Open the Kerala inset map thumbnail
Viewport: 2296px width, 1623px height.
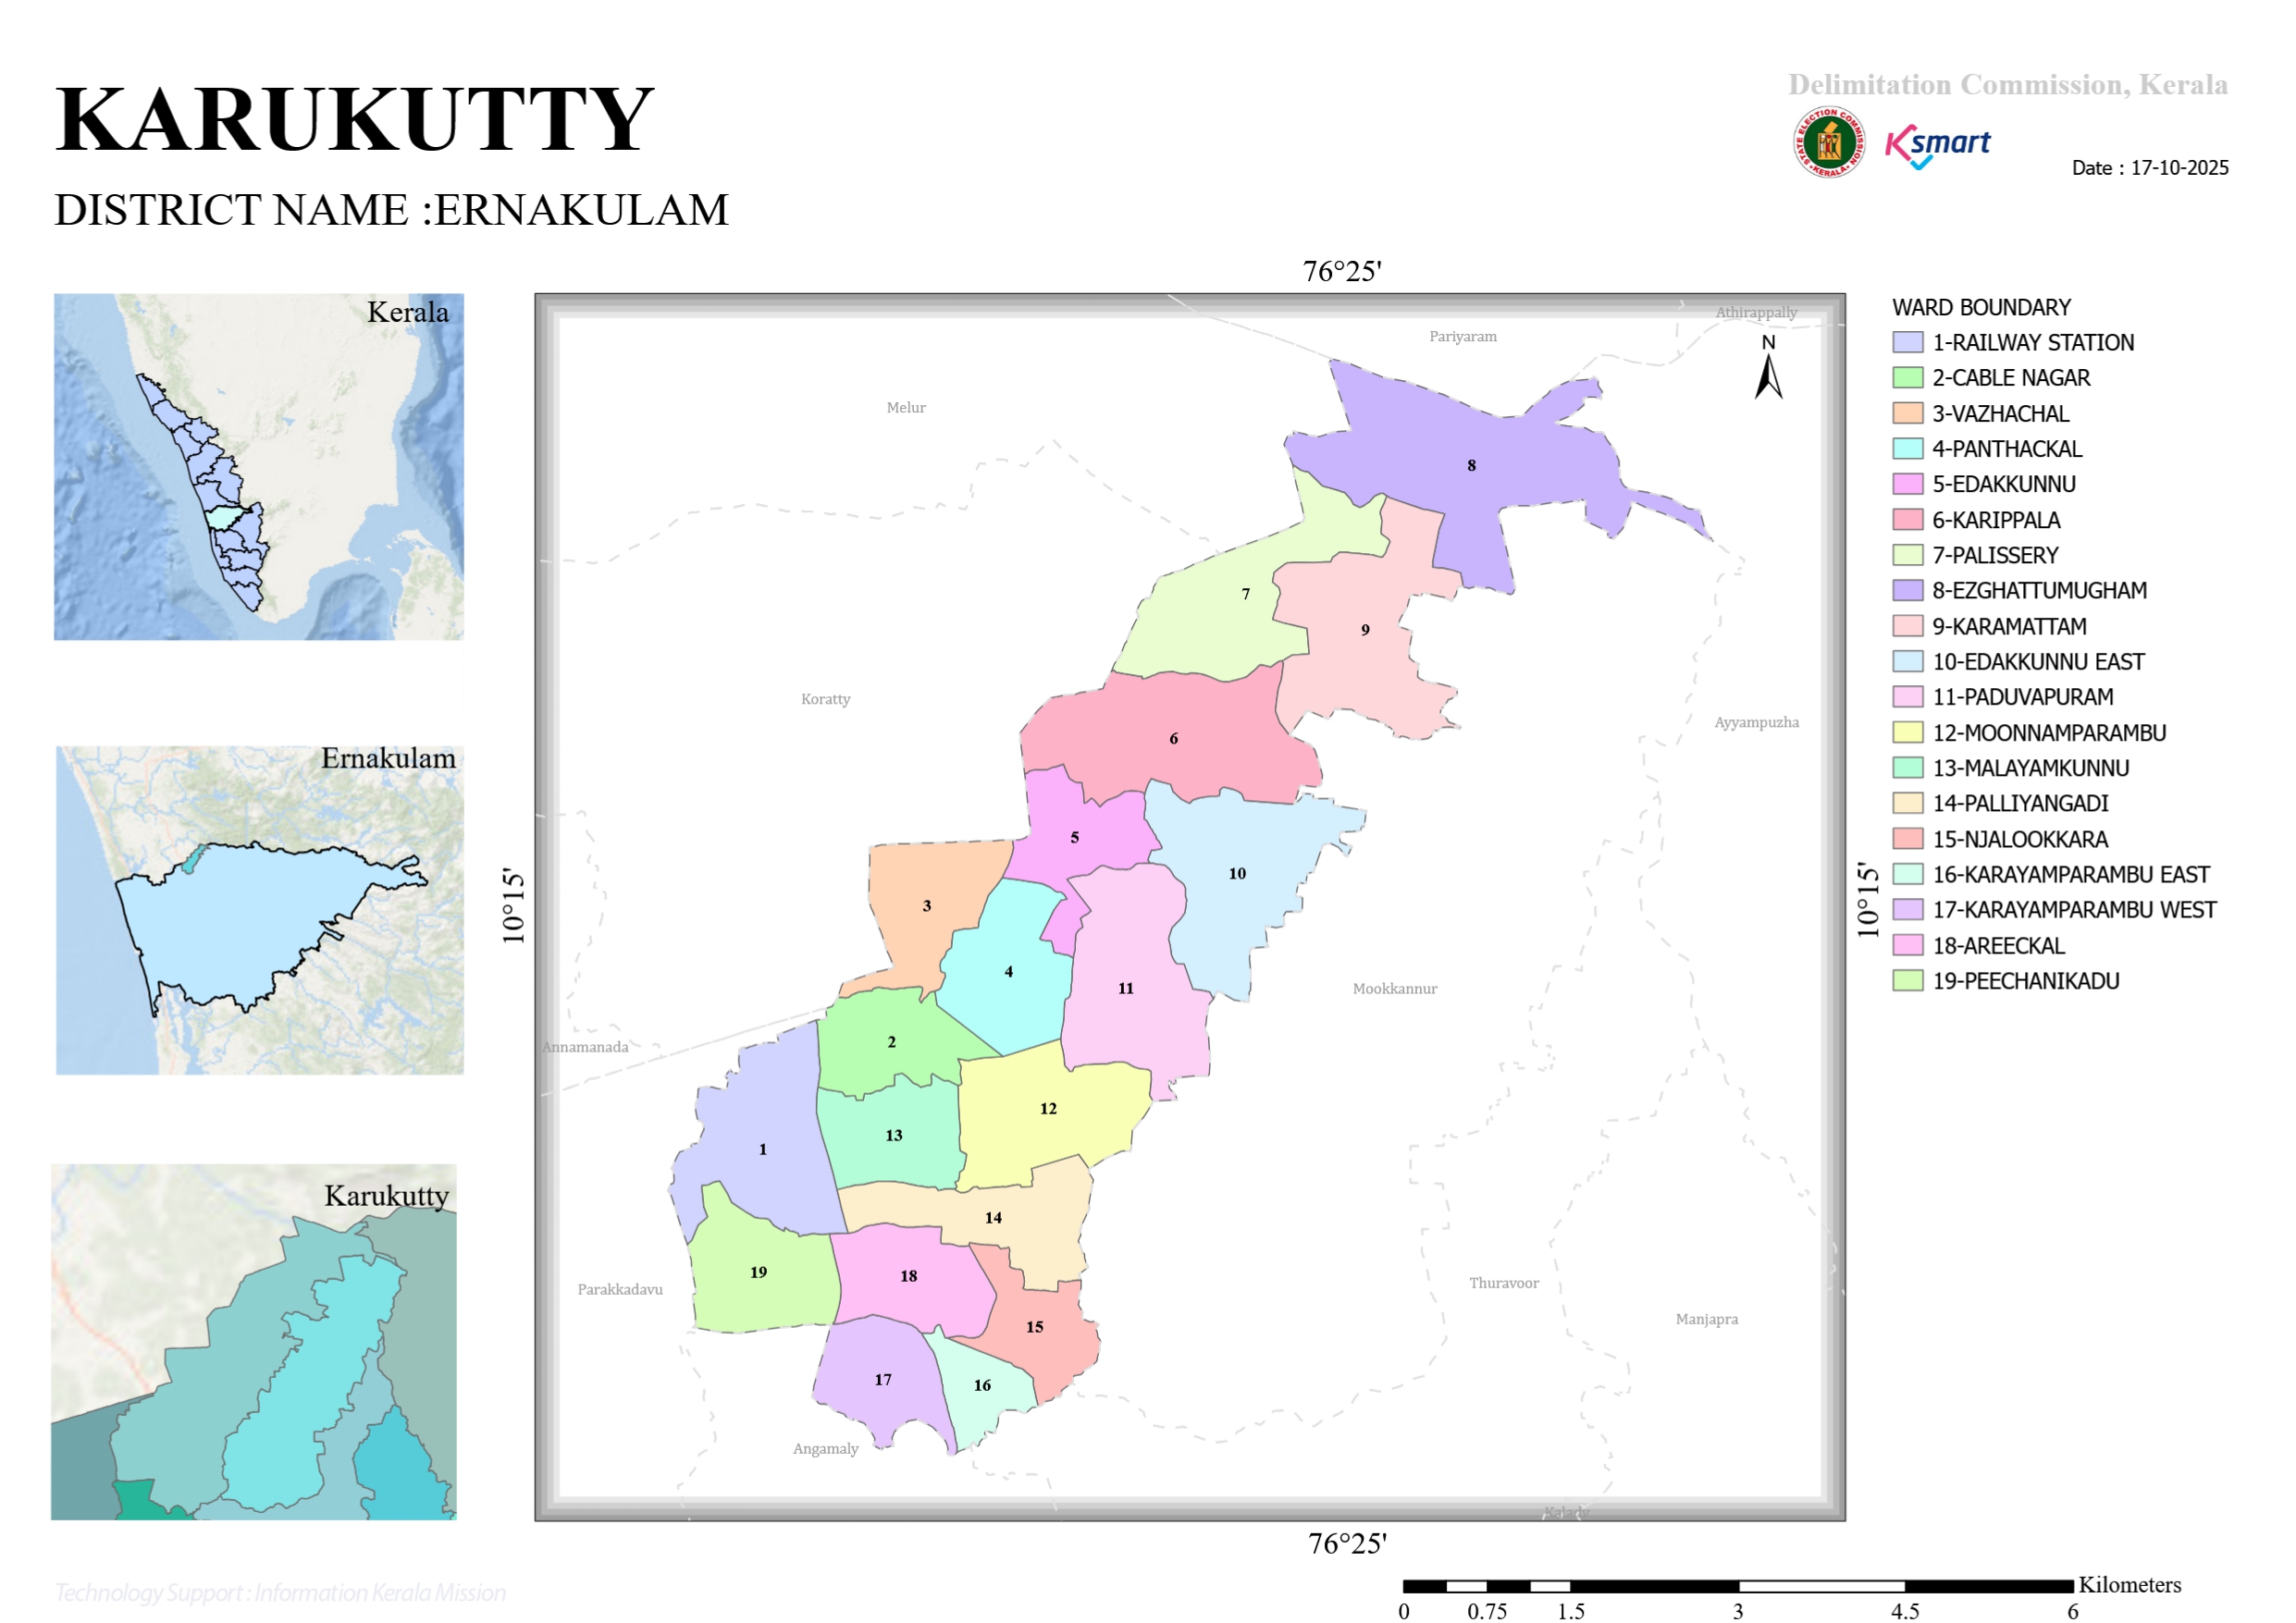[259, 466]
